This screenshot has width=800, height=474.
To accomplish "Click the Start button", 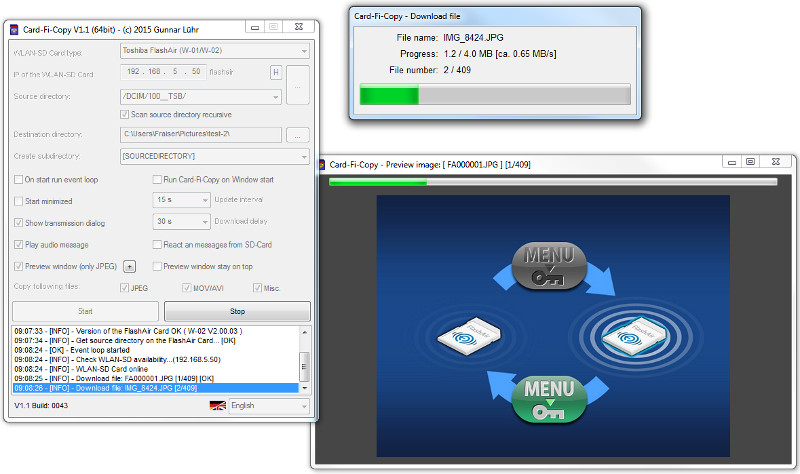I will coord(85,311).
